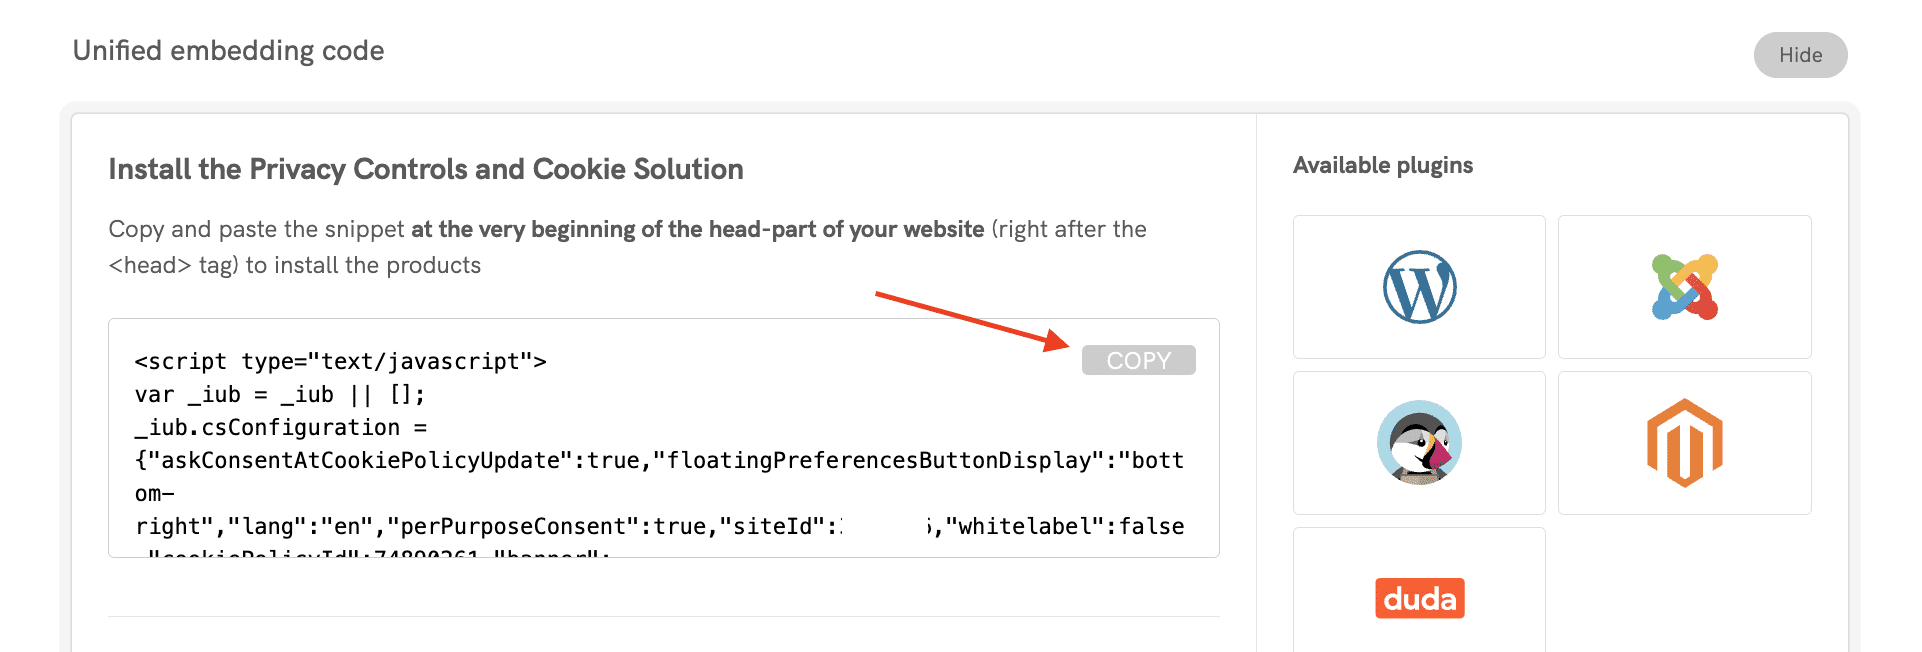
Task: Click the var _iub line in the script
Action: (280, 394)
